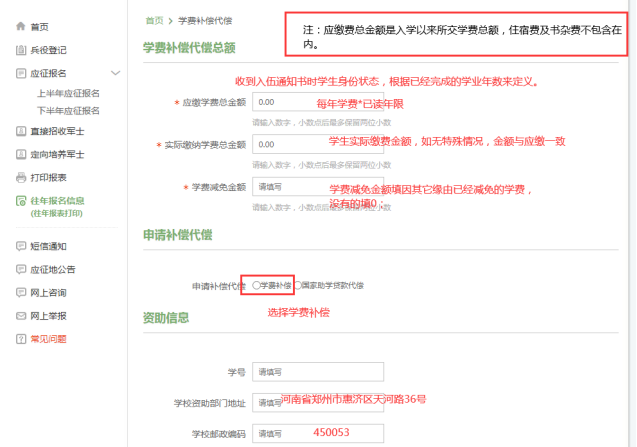The width and height of the screenshot is (637, 447).
Task: Open 下半年应征报名 submenu item
Action: 68,109
